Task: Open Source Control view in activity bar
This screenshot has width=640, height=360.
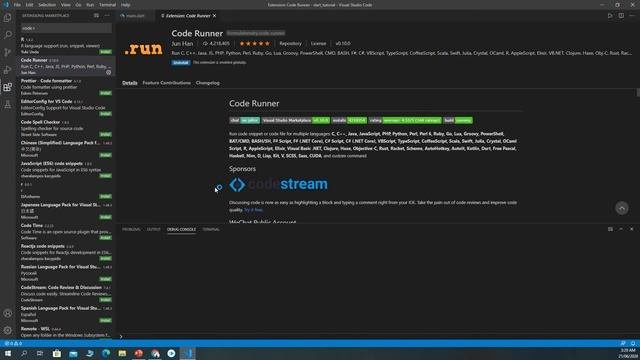Action: tap(7, 52)
